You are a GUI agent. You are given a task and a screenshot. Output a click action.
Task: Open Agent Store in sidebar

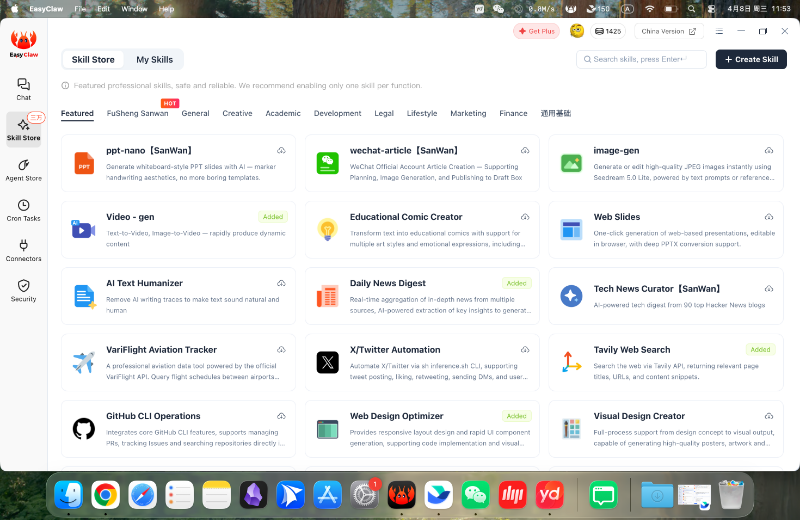[23, 170]
